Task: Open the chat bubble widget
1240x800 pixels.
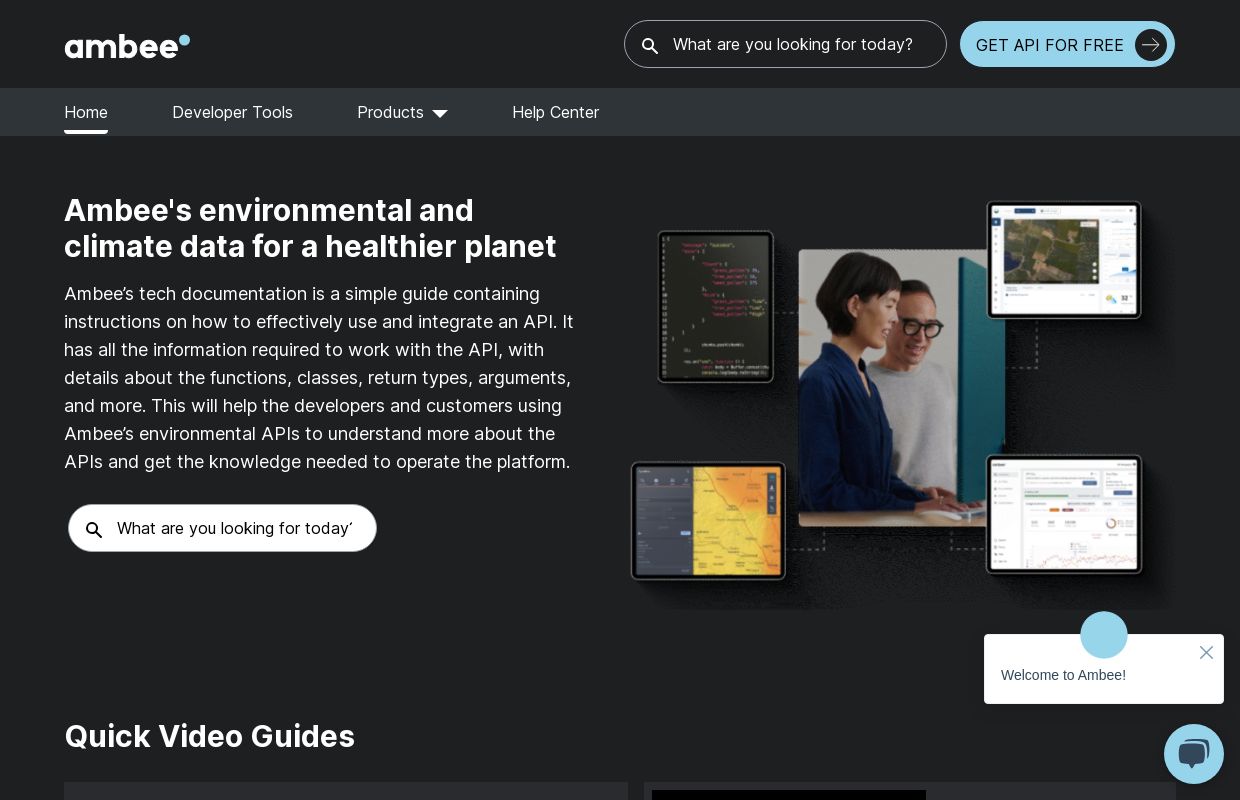Action: [1194, 754]
